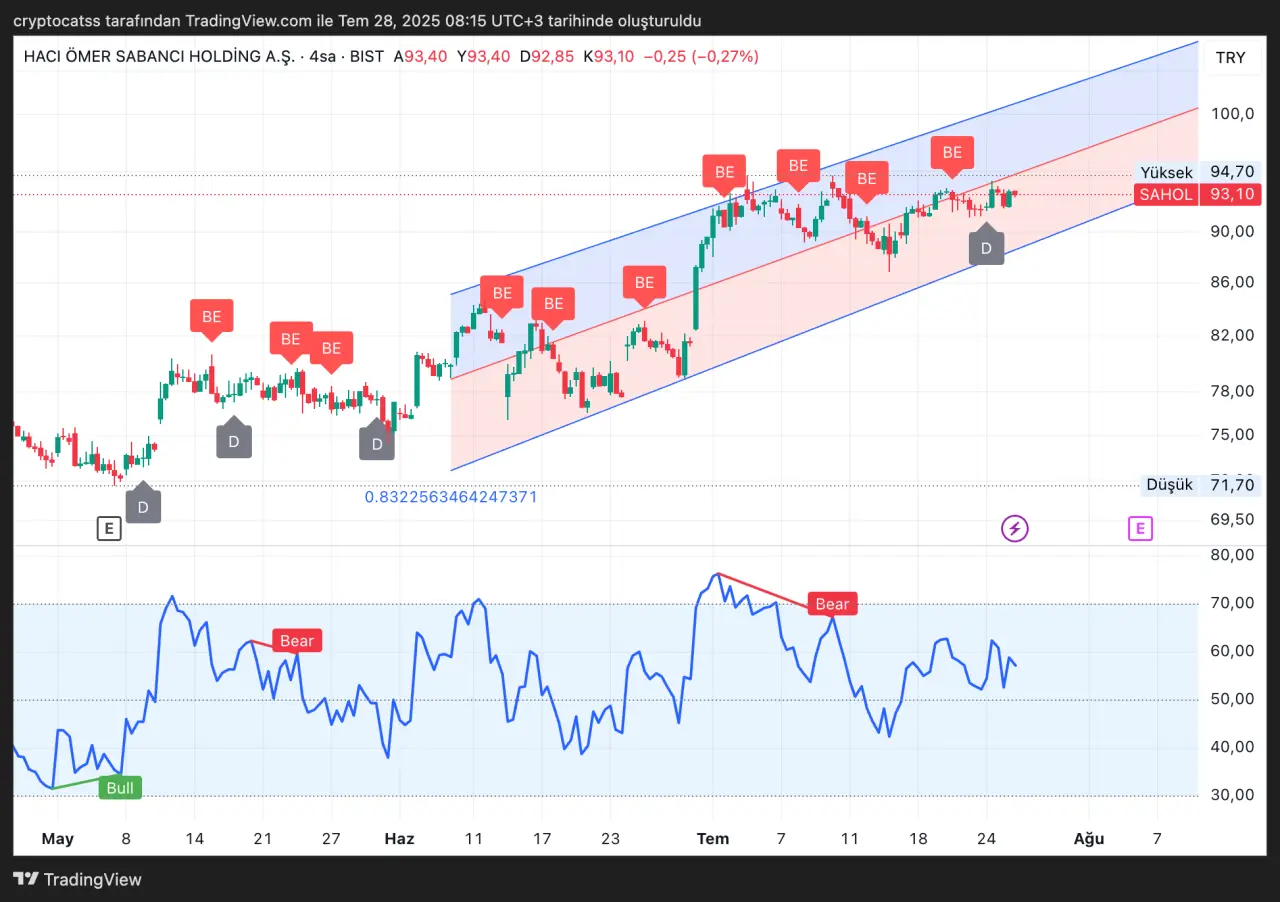Click the purple lightning bolt icon

point(1014,528)
